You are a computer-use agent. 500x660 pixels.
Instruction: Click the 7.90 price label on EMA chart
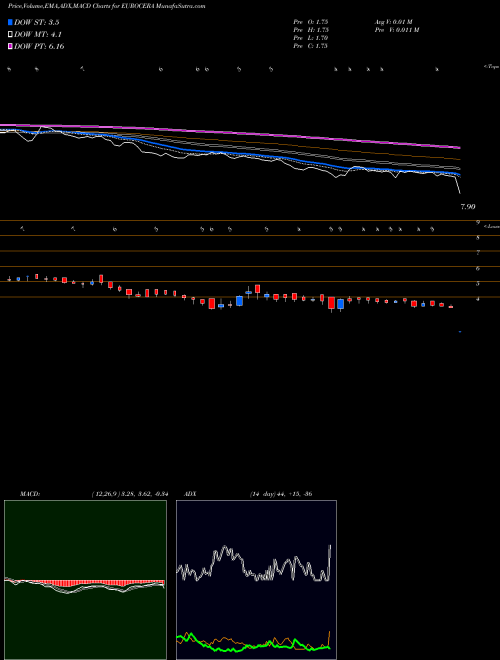[468, 207]
